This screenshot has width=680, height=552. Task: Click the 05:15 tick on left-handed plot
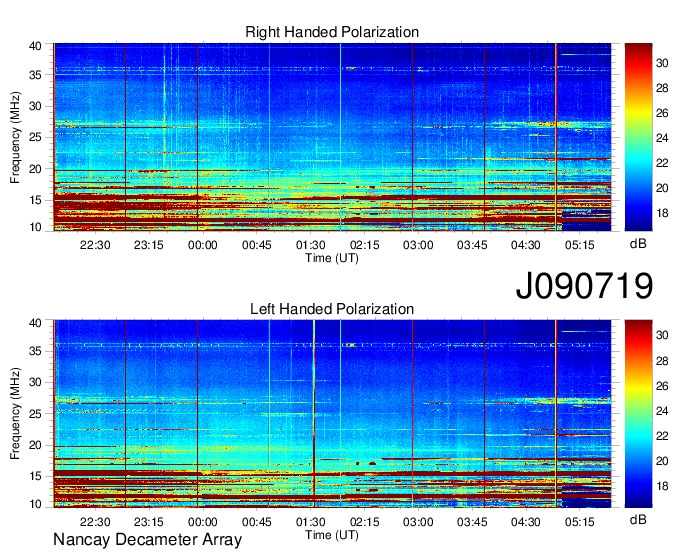[x=580, y=522]
